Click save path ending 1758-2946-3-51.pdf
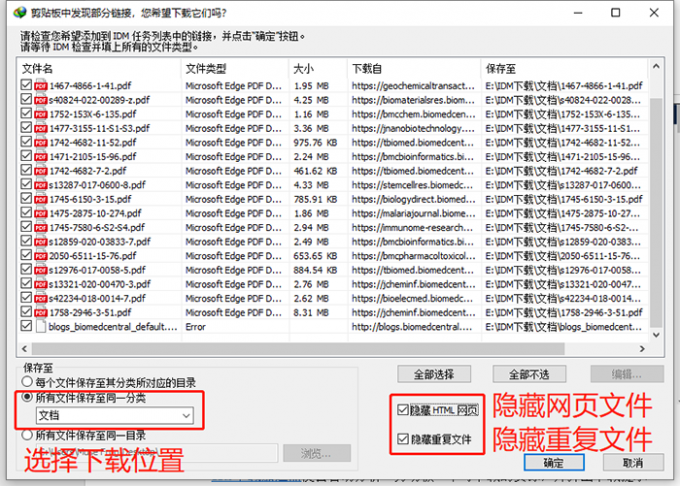 [x=564, y=313]
